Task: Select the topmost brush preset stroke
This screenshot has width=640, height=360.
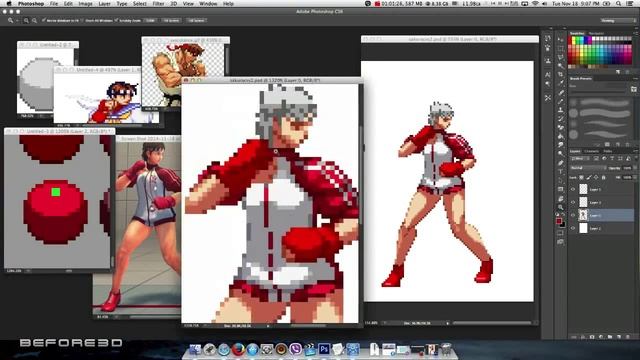Action: [x=603, y=102]
